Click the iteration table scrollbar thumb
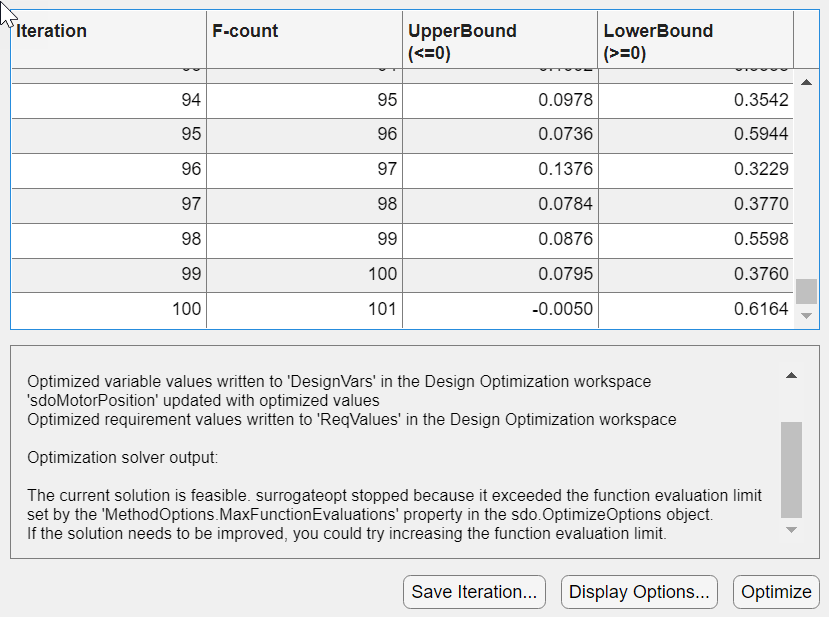Viewport: 829px width, 617px height. (806, 291)
